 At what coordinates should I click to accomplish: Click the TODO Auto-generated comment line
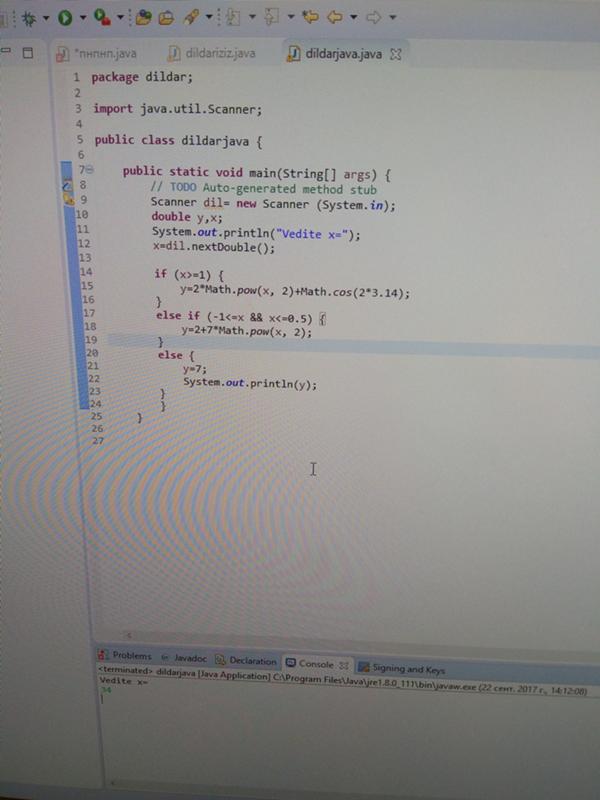tap(264, 189)
